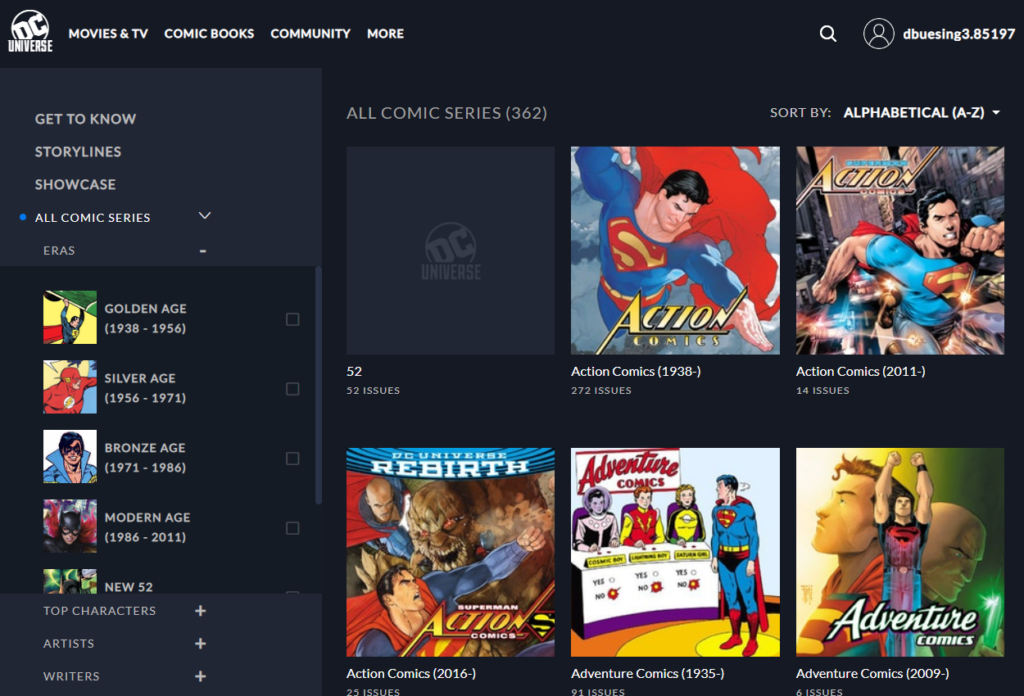Go to Showcase section
The image size is (1024, 696).
pyautogui.click(x=75, y=184)
